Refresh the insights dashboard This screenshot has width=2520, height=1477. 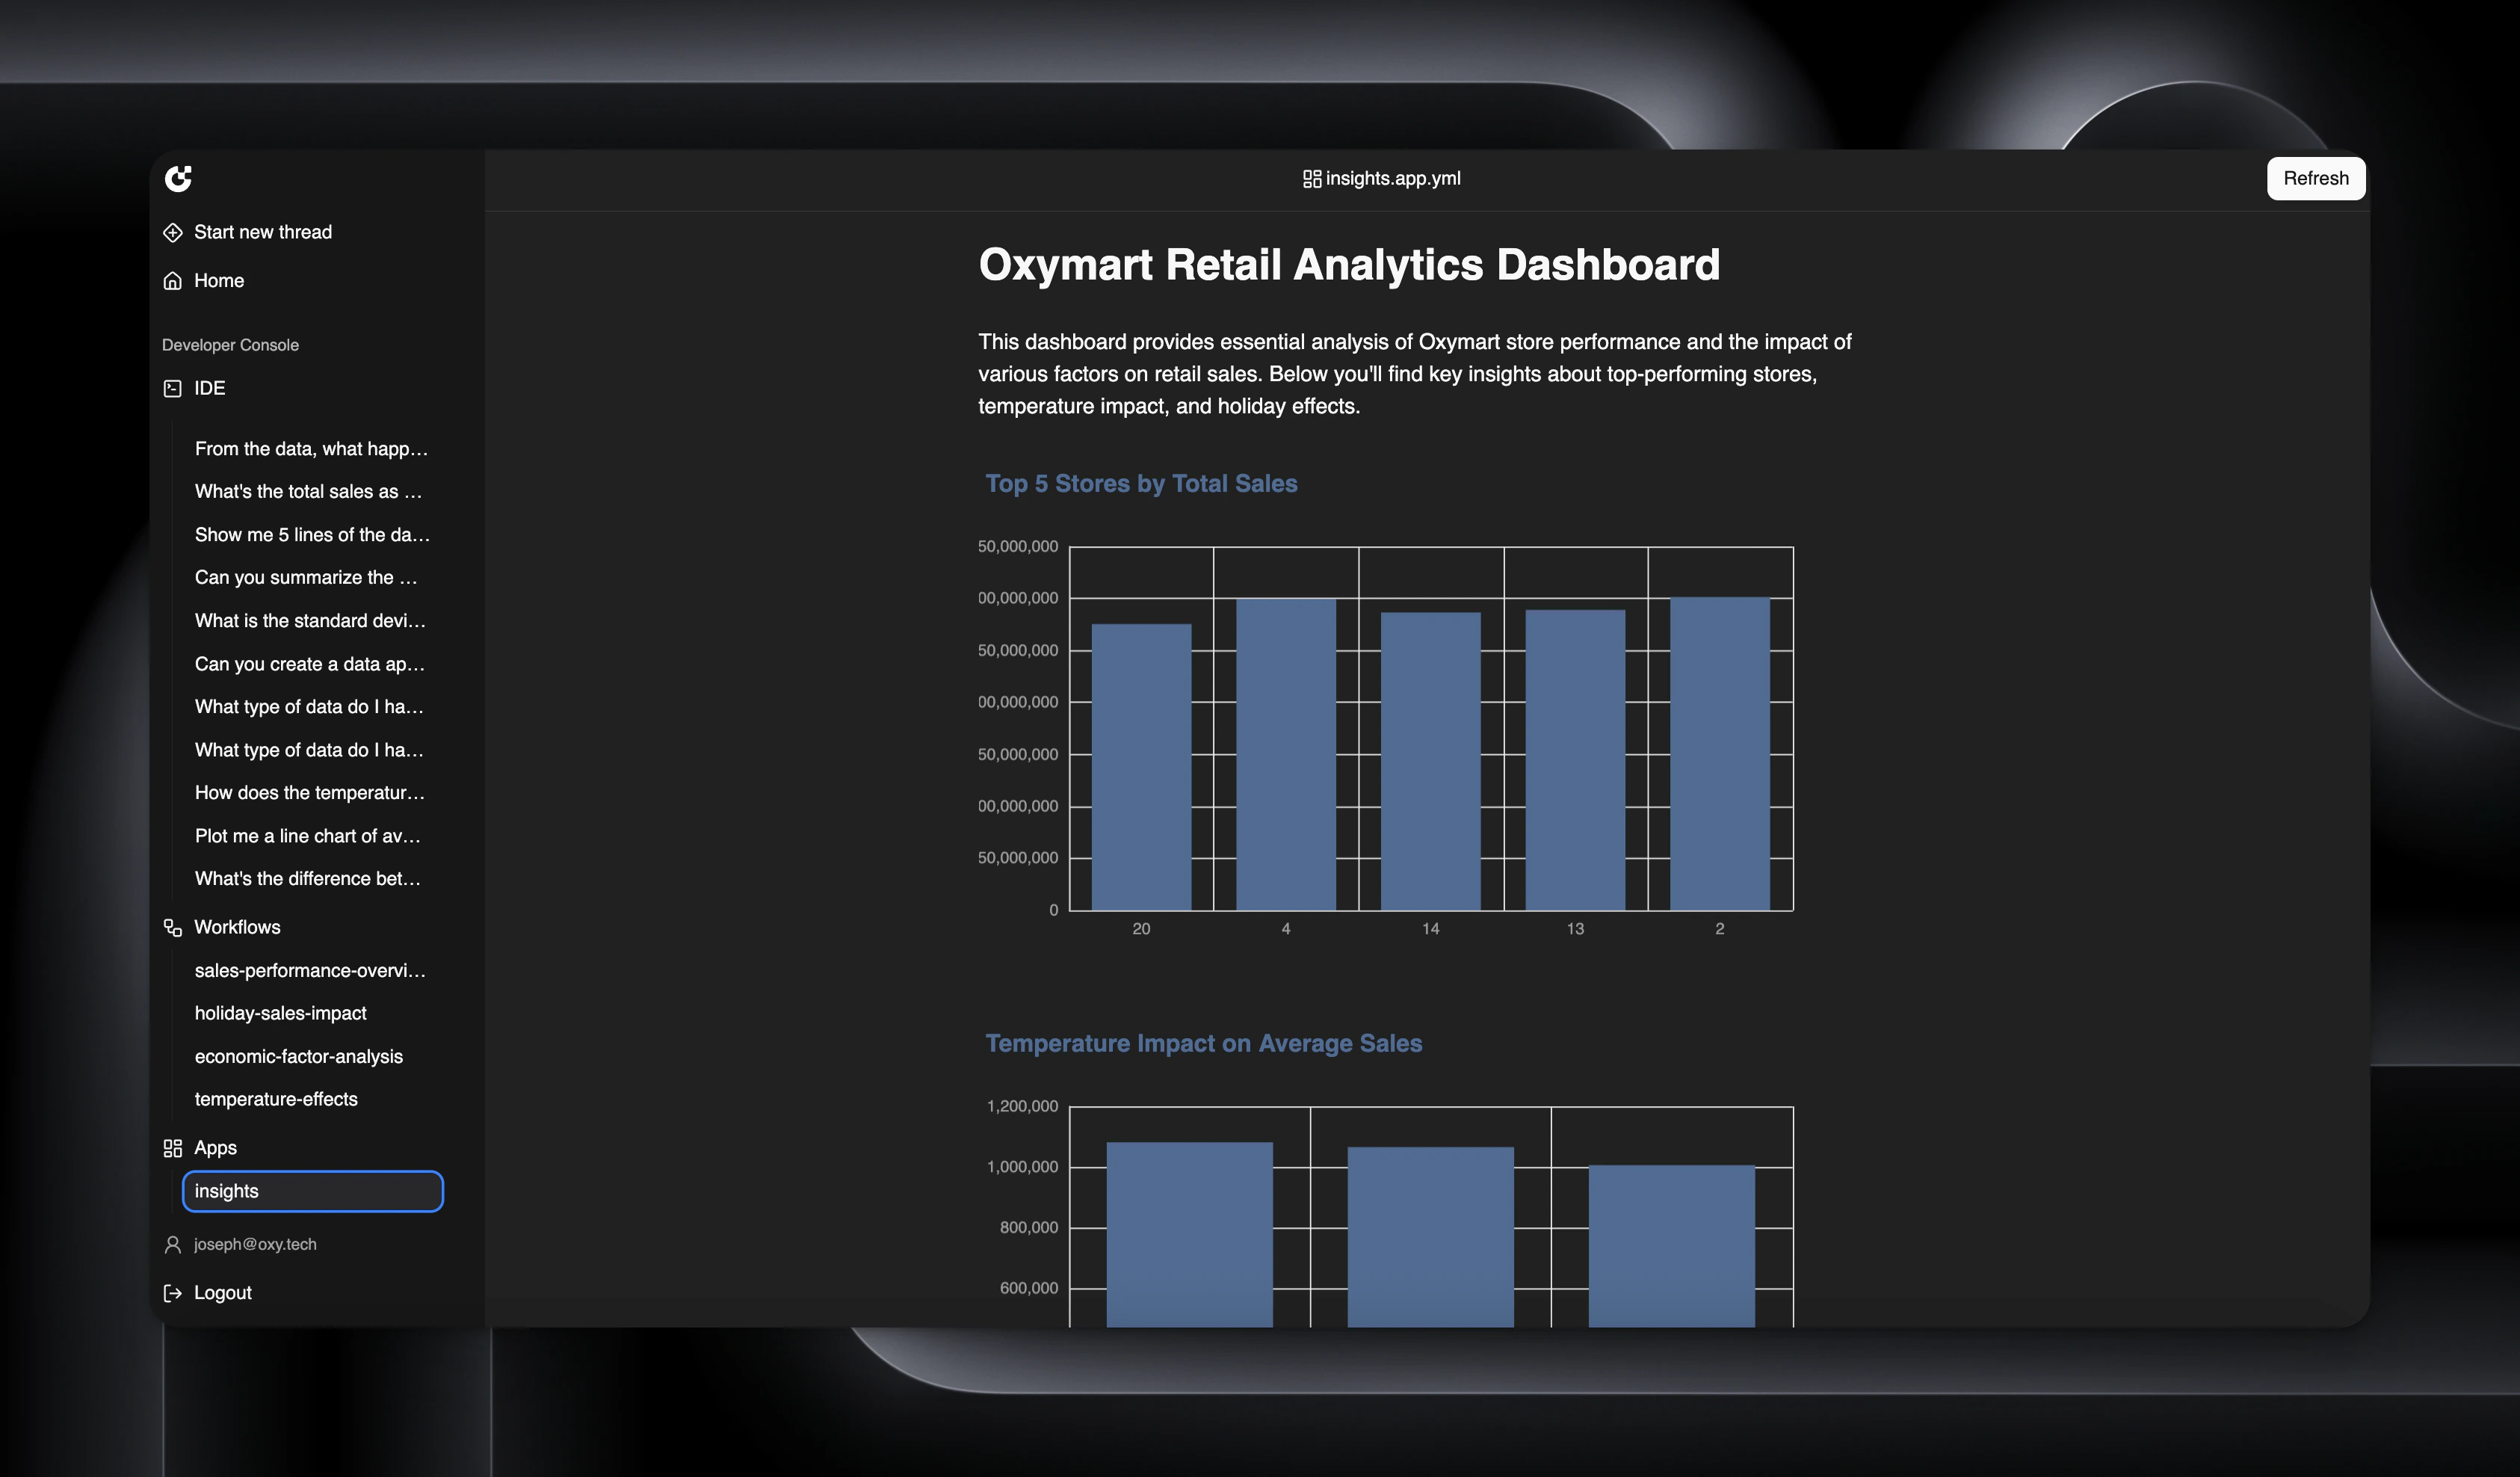2316,178
